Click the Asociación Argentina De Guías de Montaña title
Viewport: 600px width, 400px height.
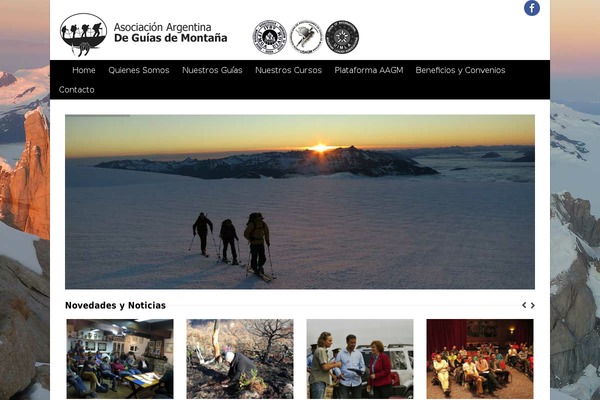point(170,33)
